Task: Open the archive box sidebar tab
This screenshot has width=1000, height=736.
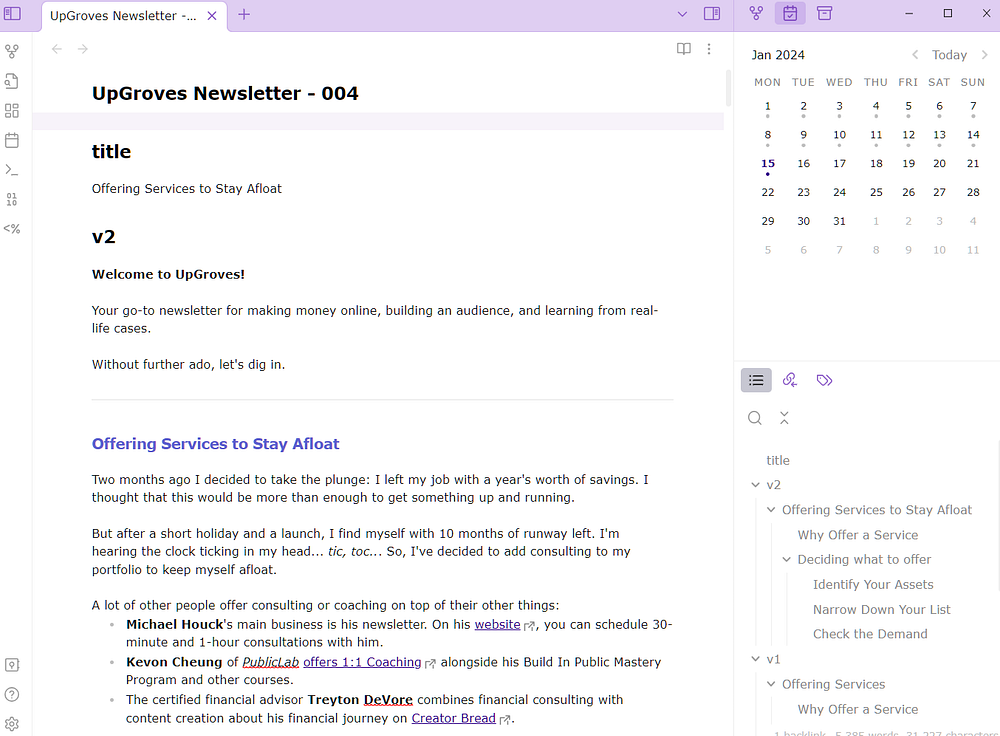Action: [x=825, y=13]
